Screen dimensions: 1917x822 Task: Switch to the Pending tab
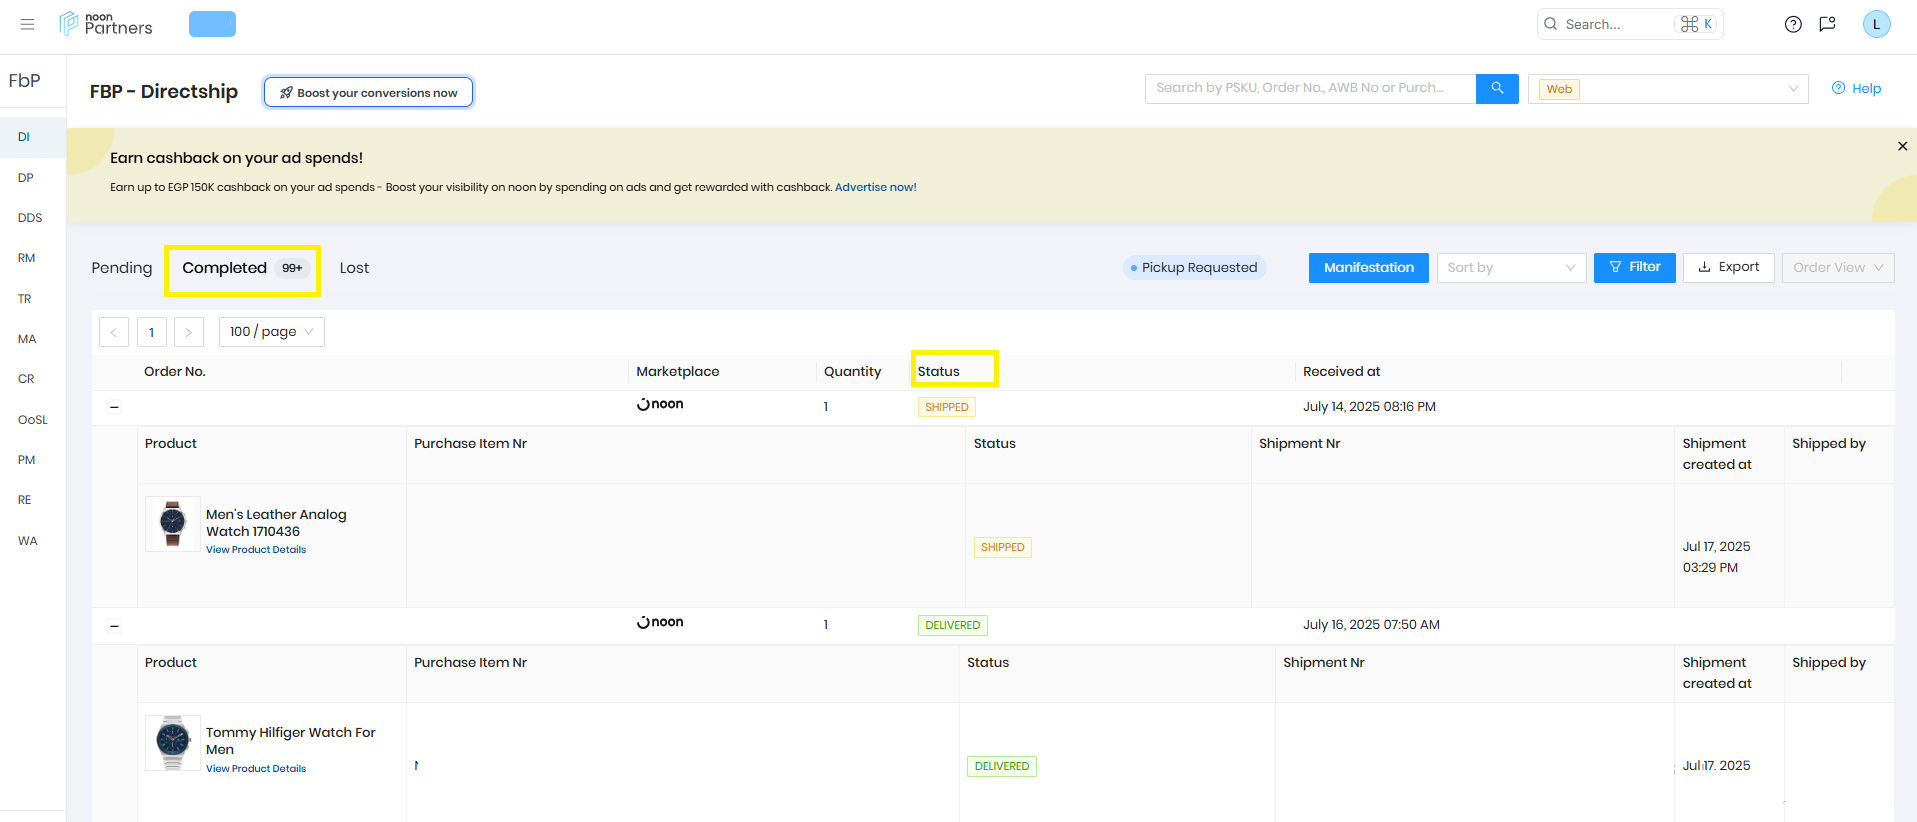click(x=122, y=268)
